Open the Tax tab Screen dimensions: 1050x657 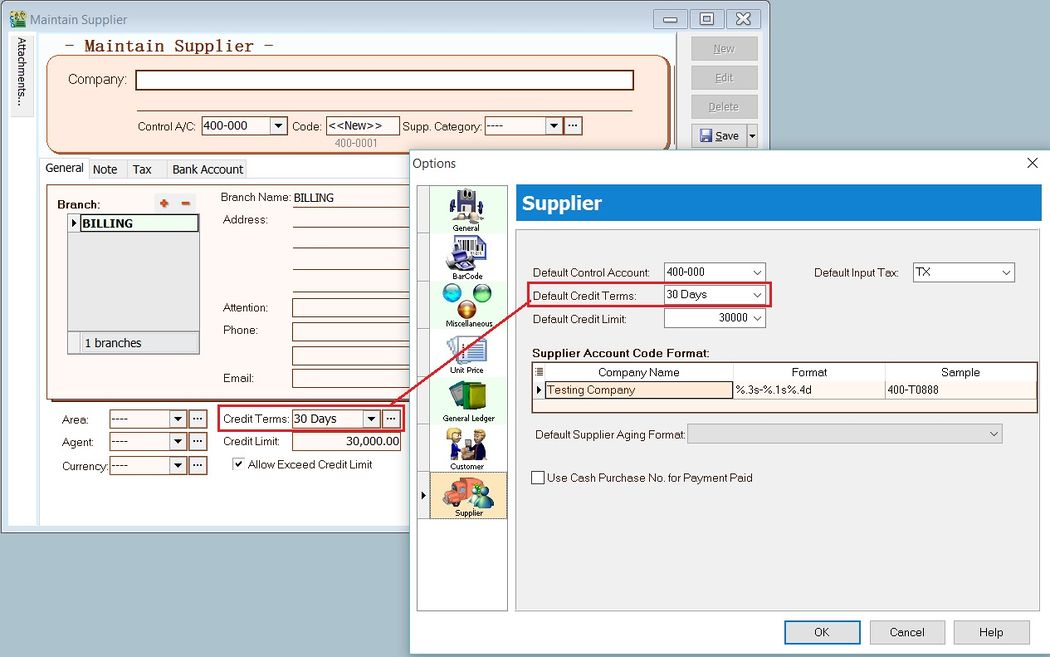(x=143, y=169)
